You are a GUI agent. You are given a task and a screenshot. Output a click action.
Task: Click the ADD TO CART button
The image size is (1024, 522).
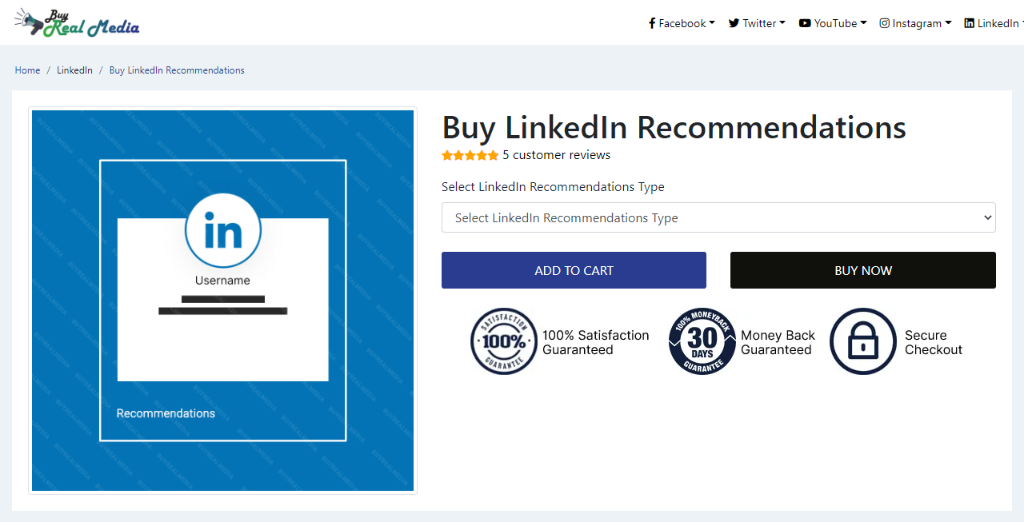573,270
